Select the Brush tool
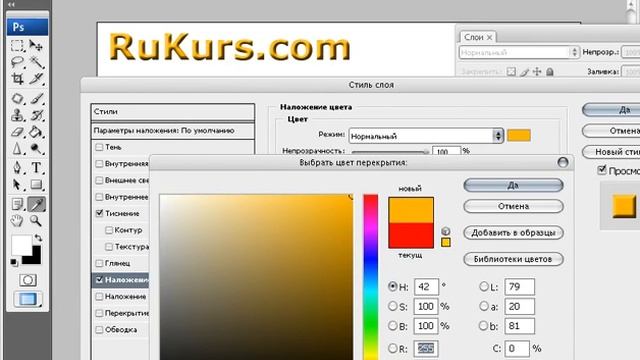This screenshot has height=360, width=640. pos(36,99)
